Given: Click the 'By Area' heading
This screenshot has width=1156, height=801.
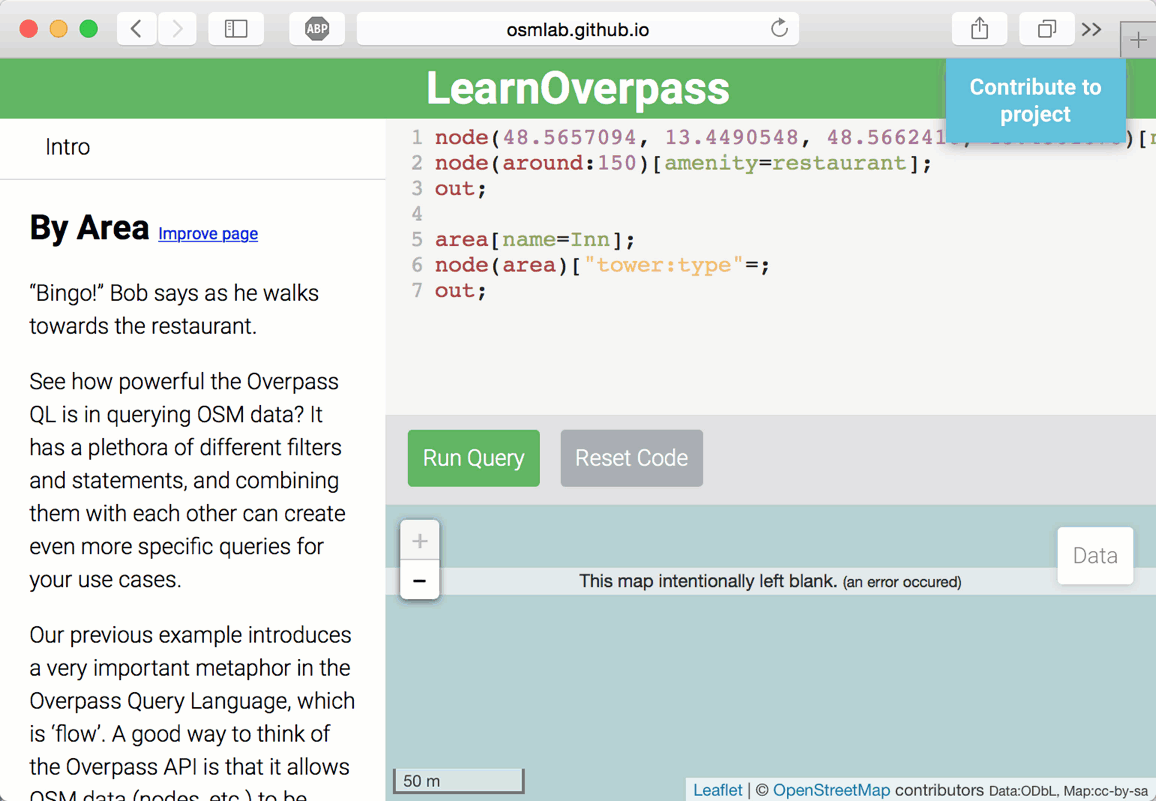Looking at the screenshot, I should coord(89,228).
